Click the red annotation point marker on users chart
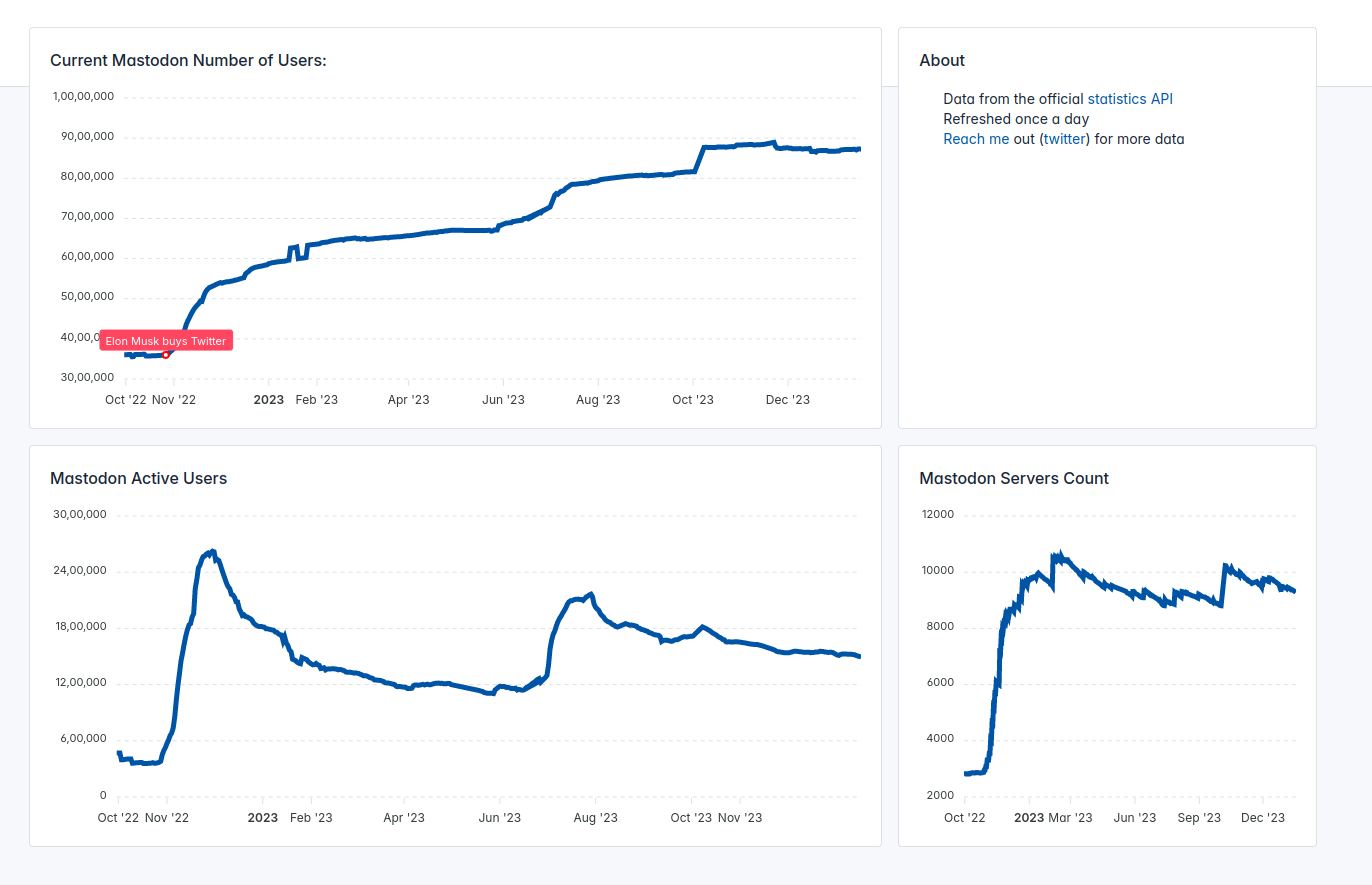The width and height of the screenshot is (1372, 885). [x=166, y=355]
